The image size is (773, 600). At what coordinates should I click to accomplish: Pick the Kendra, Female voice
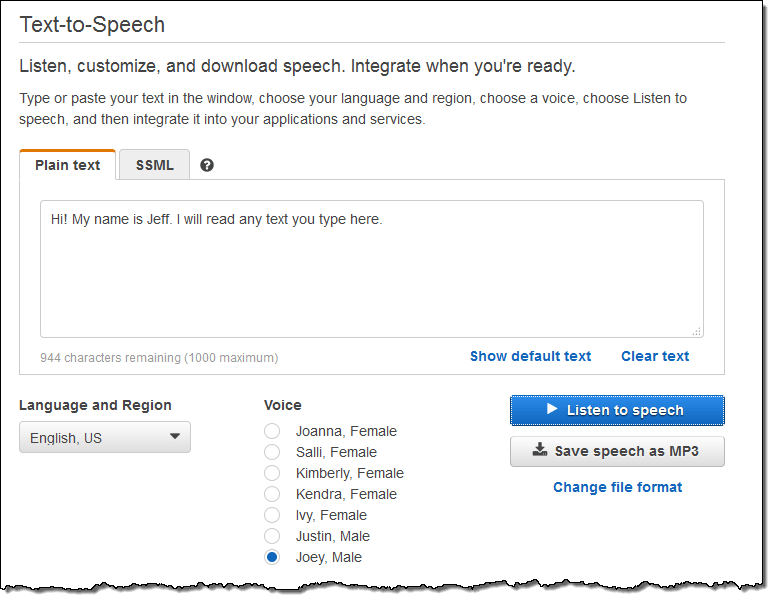pos(272,494)
